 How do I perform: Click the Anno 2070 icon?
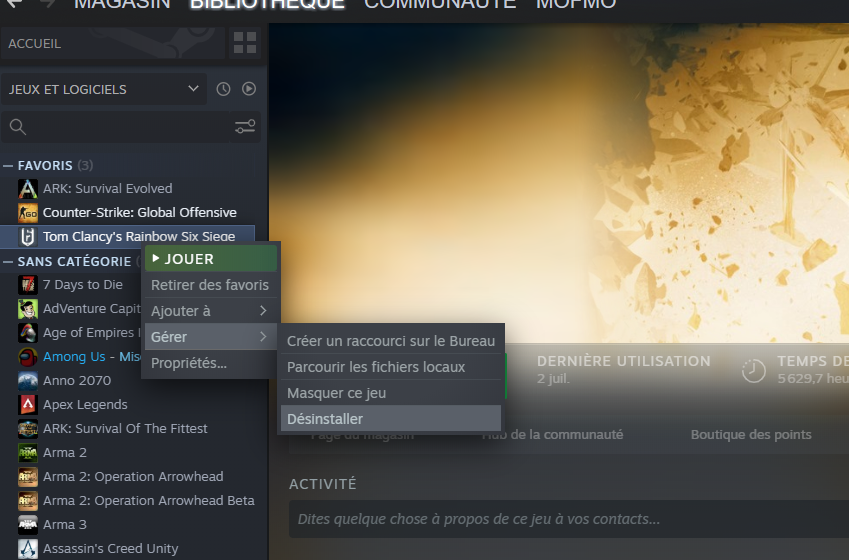[x=28, y=381]
